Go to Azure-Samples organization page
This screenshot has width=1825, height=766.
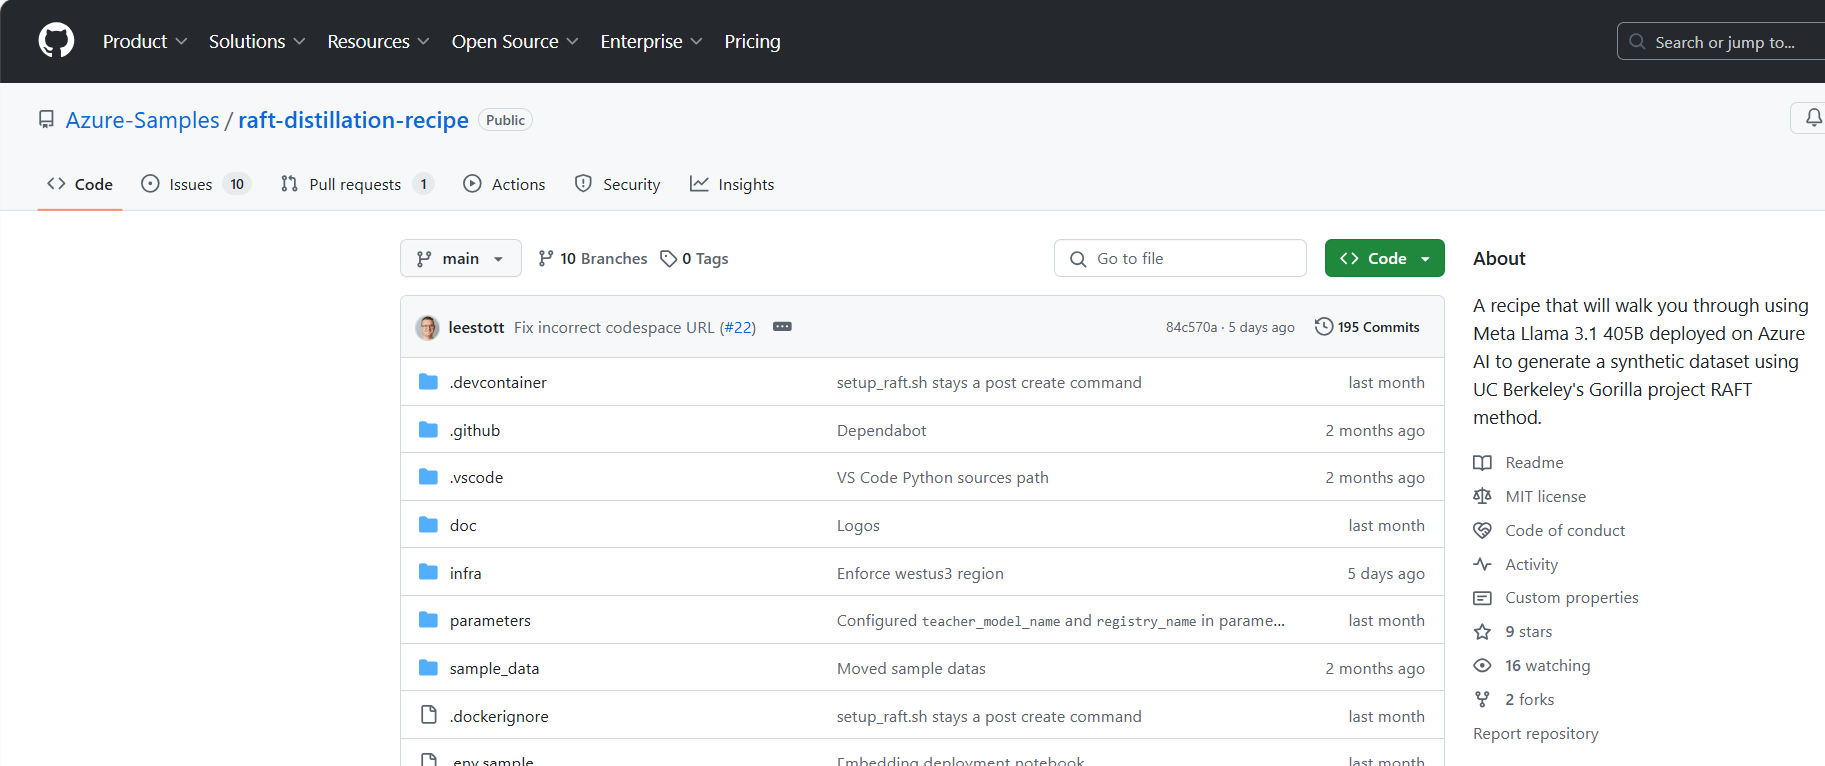pos(142,120)
